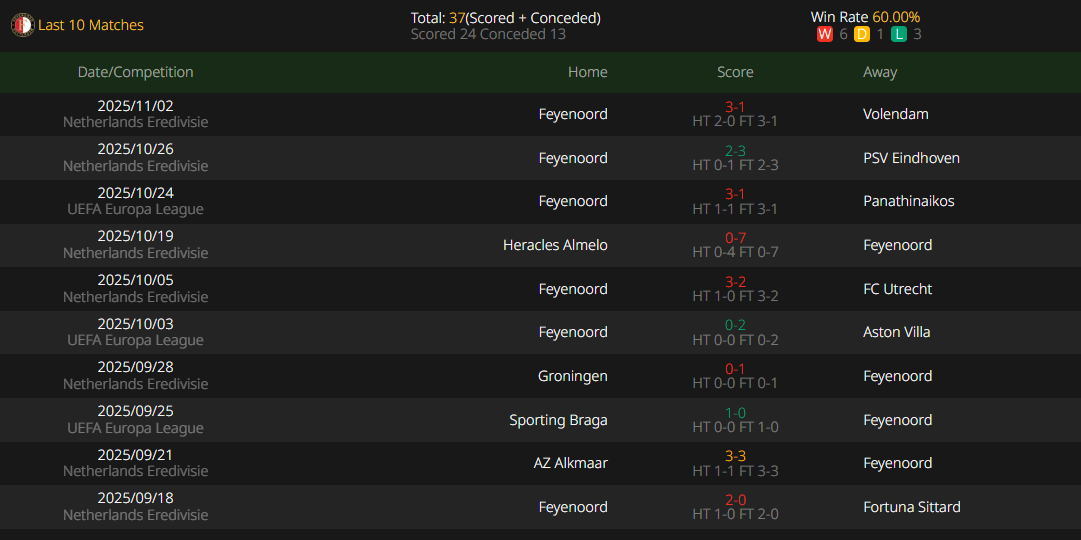Open the Last 10 Matches heading
This screenshot has width=1081, height=540.
coord(91,25)
